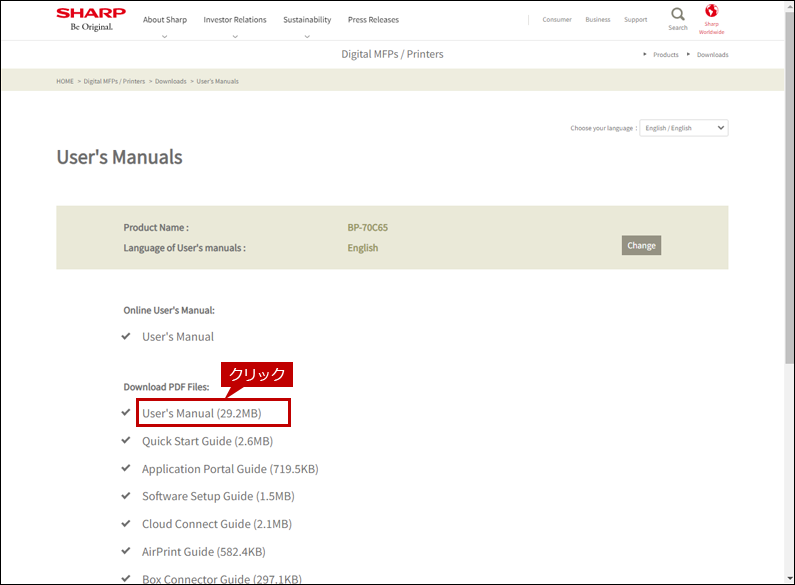The height and width of the screenshot is (585, 795).
Task: Expand the Investor Relations chevron
Action: click(235, 36)
